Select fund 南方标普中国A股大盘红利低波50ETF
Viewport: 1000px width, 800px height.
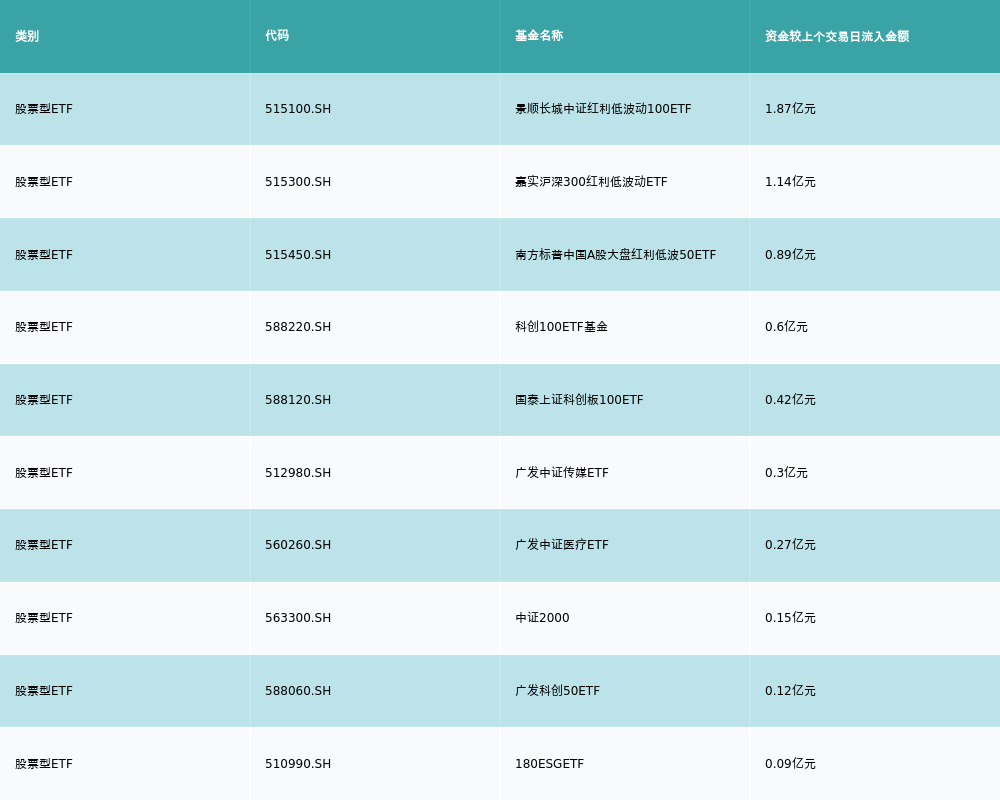click(615, 255)
